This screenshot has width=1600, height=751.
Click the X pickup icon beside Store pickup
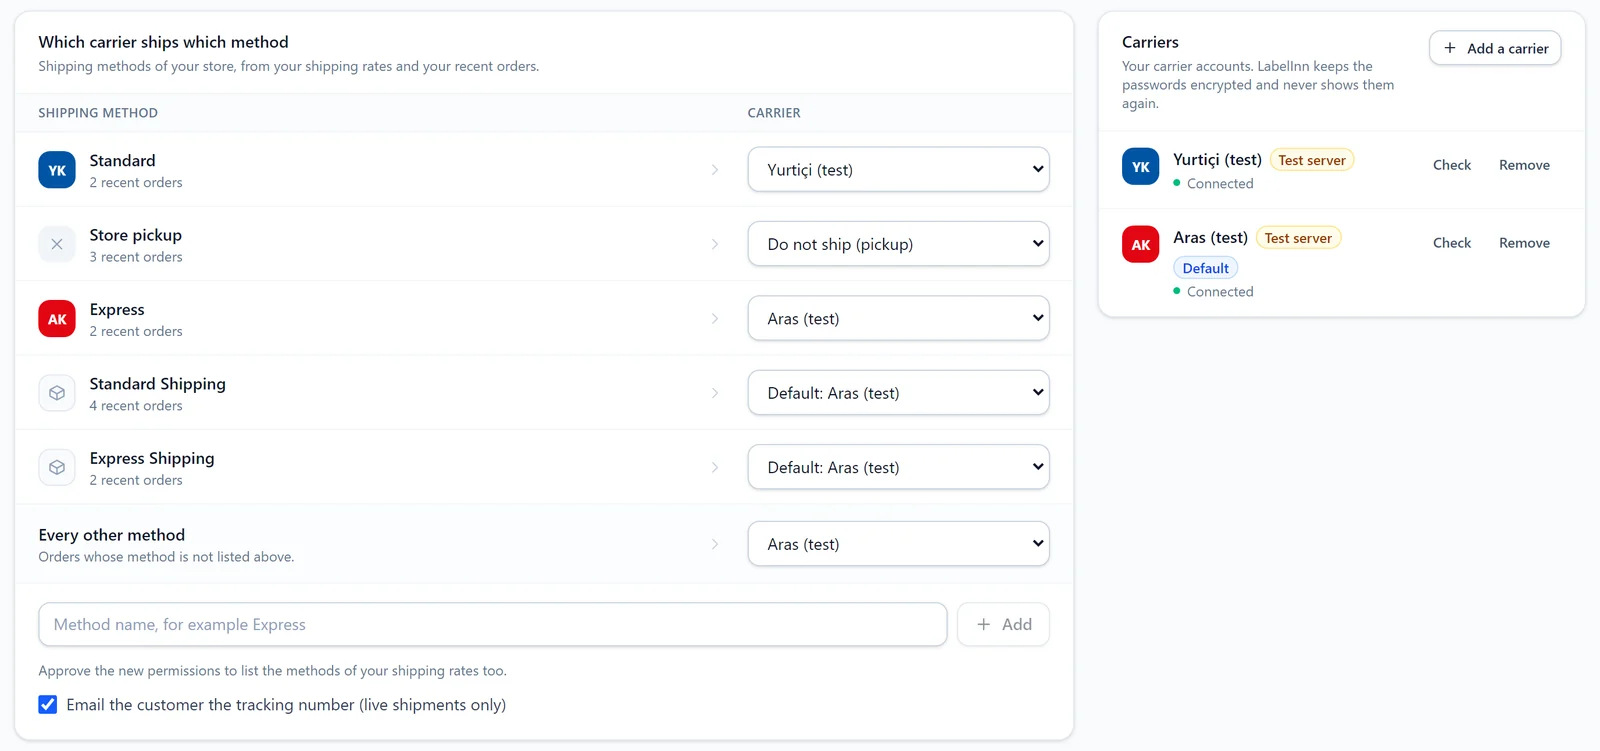tap(57, 244)
